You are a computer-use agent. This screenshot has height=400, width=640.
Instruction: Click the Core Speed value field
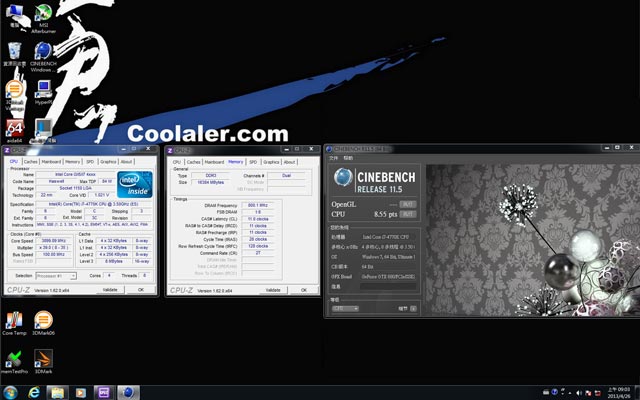[x=53, y=241]
